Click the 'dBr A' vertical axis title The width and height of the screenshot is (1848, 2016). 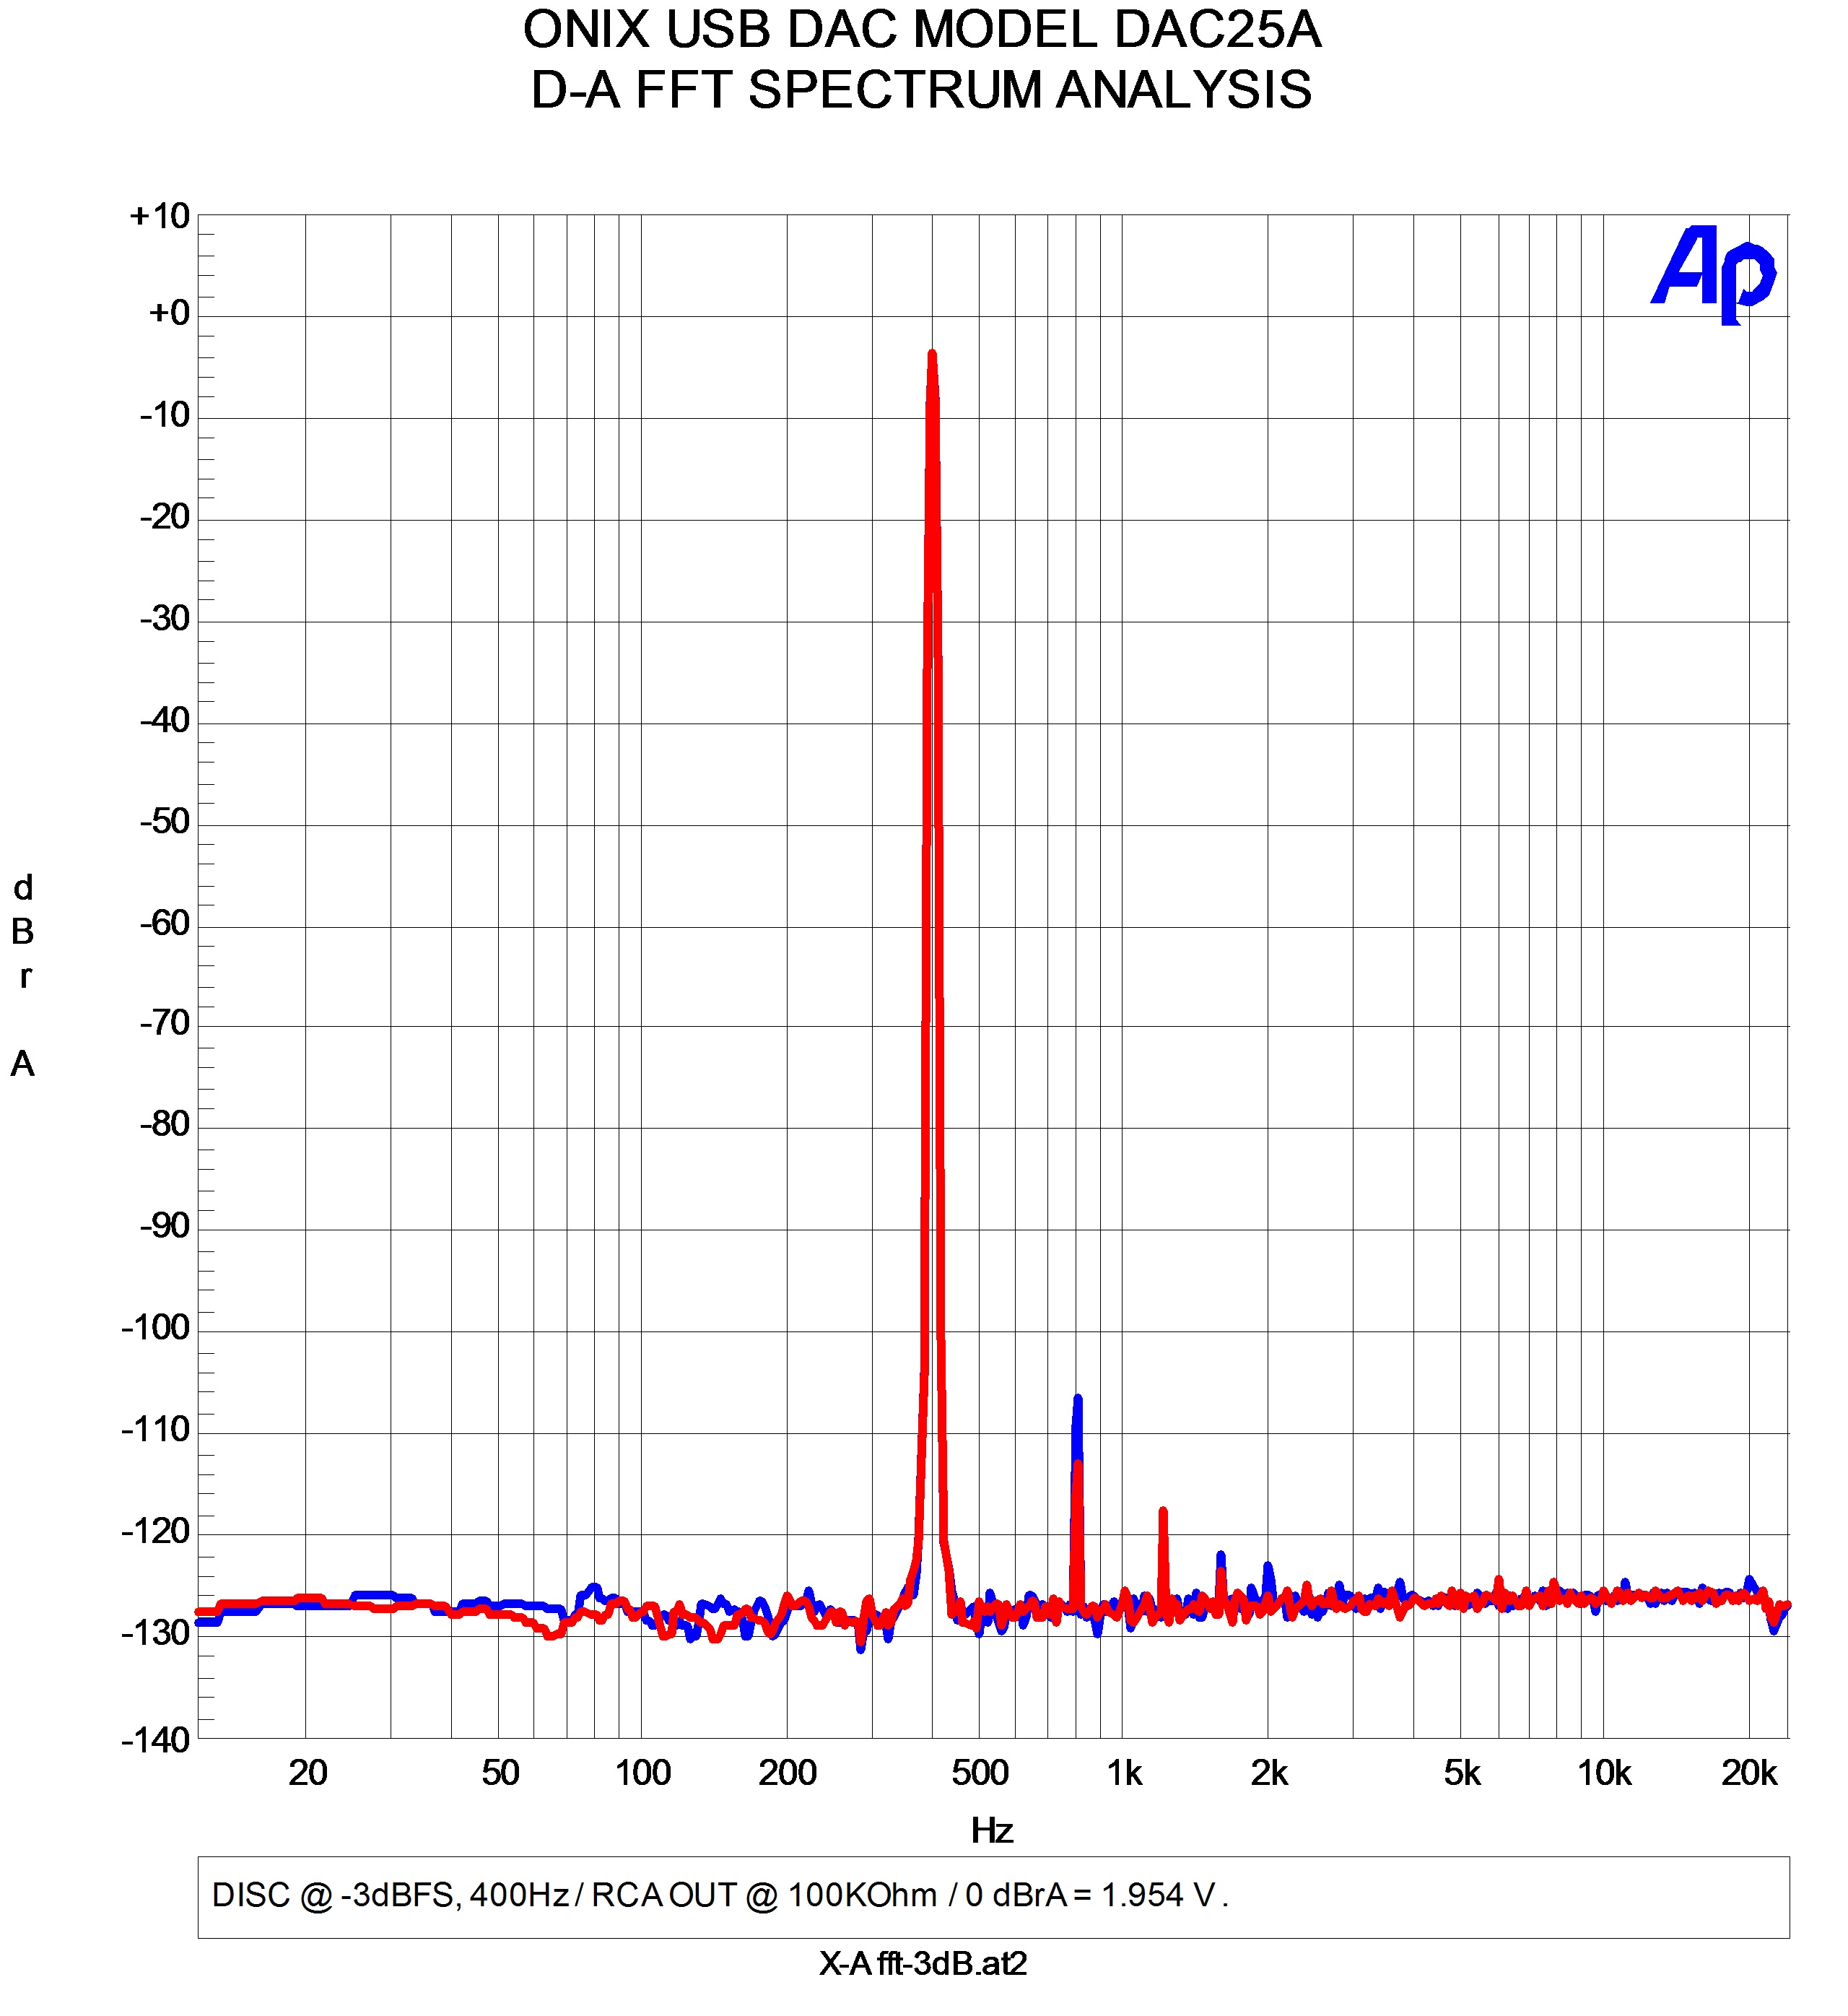click(x=24, y=975)
